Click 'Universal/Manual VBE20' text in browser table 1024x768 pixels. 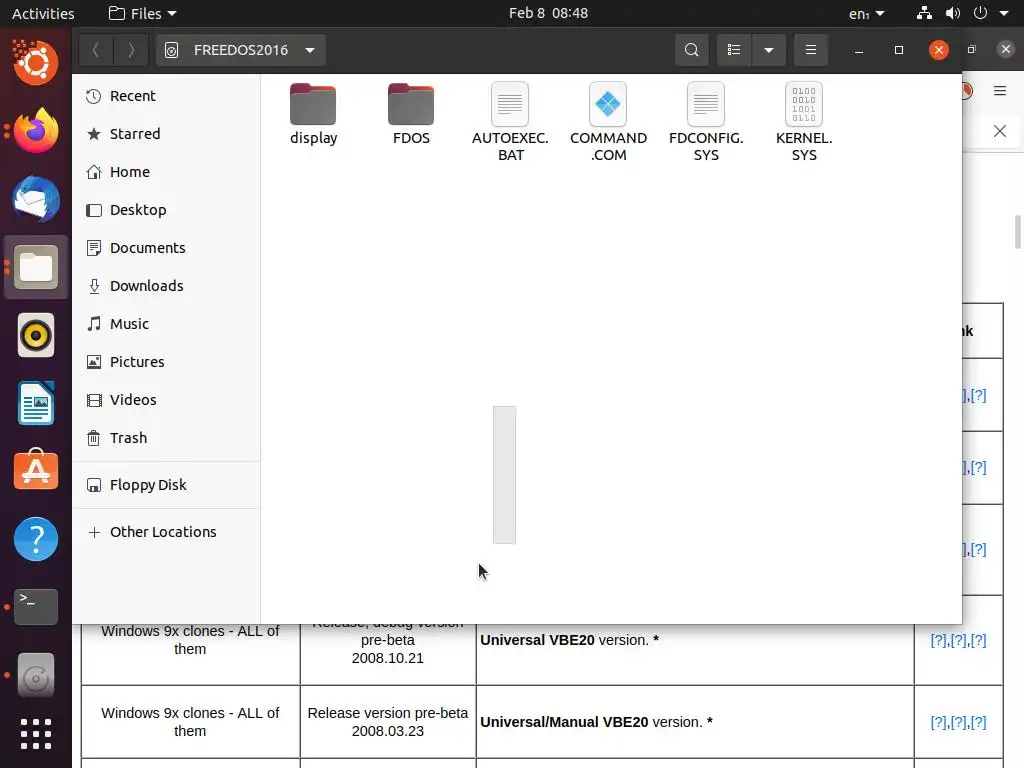coord(564,722)
